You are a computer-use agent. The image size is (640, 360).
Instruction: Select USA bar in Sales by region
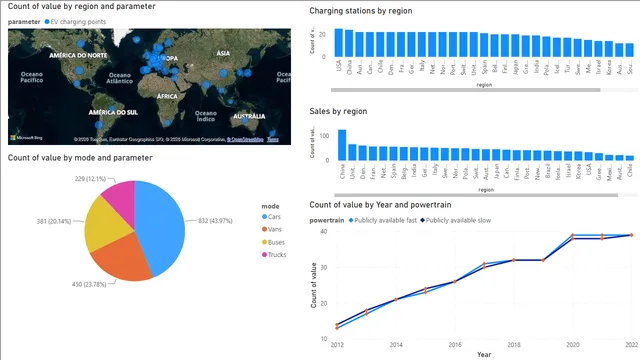tap(589, 156)
